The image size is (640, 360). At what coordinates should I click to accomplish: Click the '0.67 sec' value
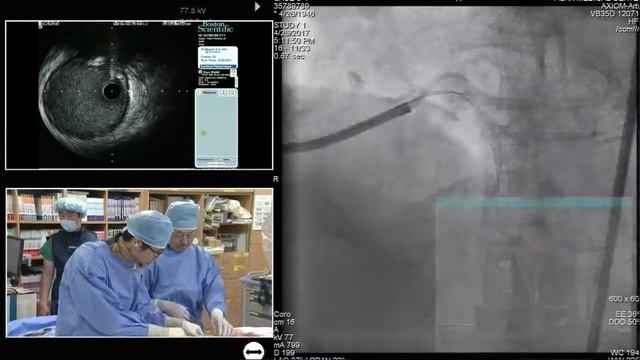point(289,56)
